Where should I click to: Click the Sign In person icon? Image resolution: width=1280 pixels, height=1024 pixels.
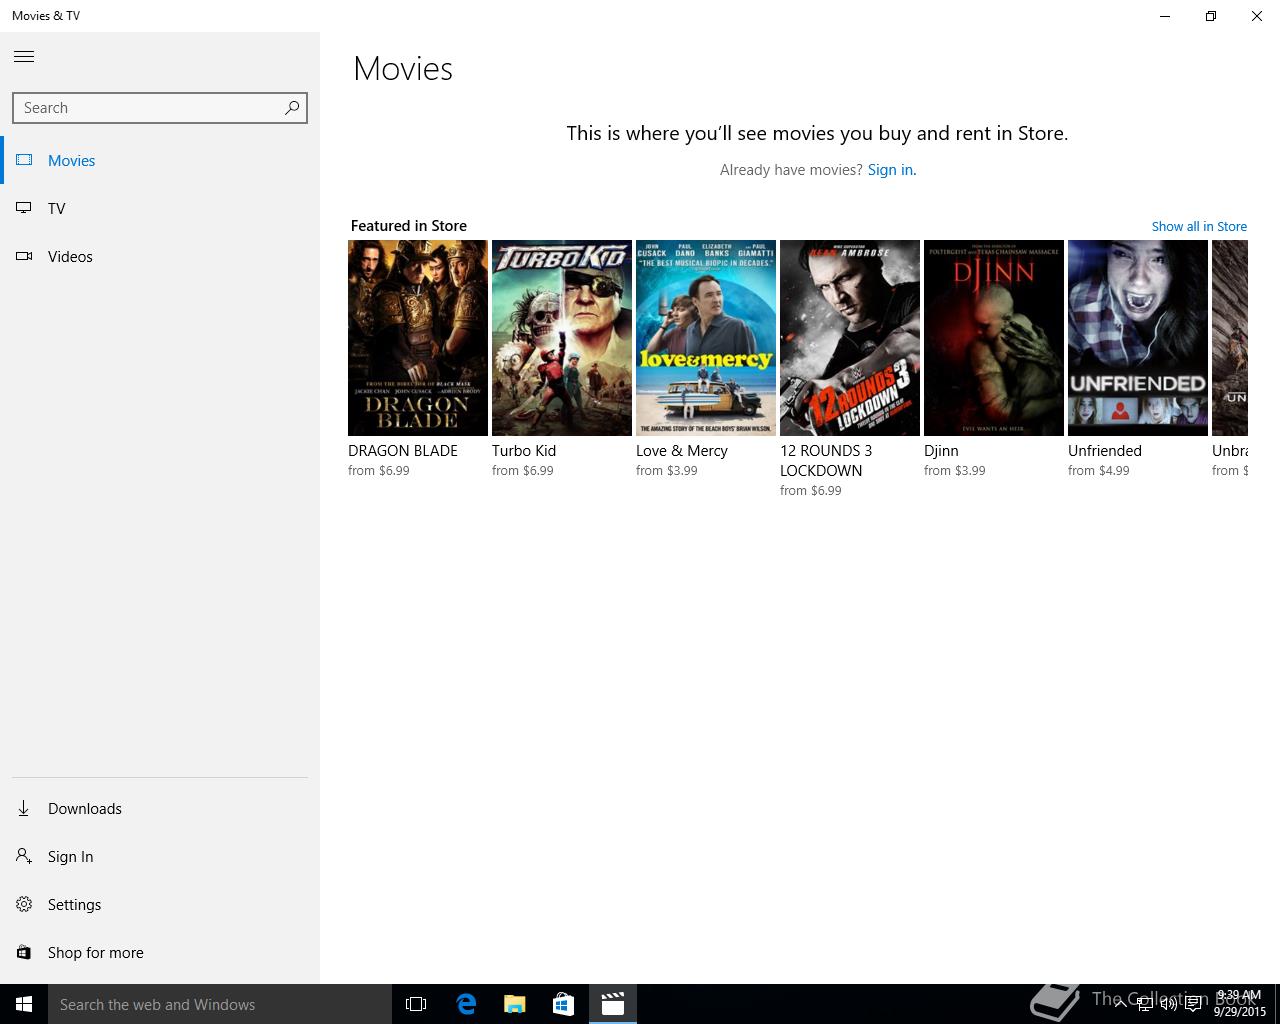(x=24, y=856)
